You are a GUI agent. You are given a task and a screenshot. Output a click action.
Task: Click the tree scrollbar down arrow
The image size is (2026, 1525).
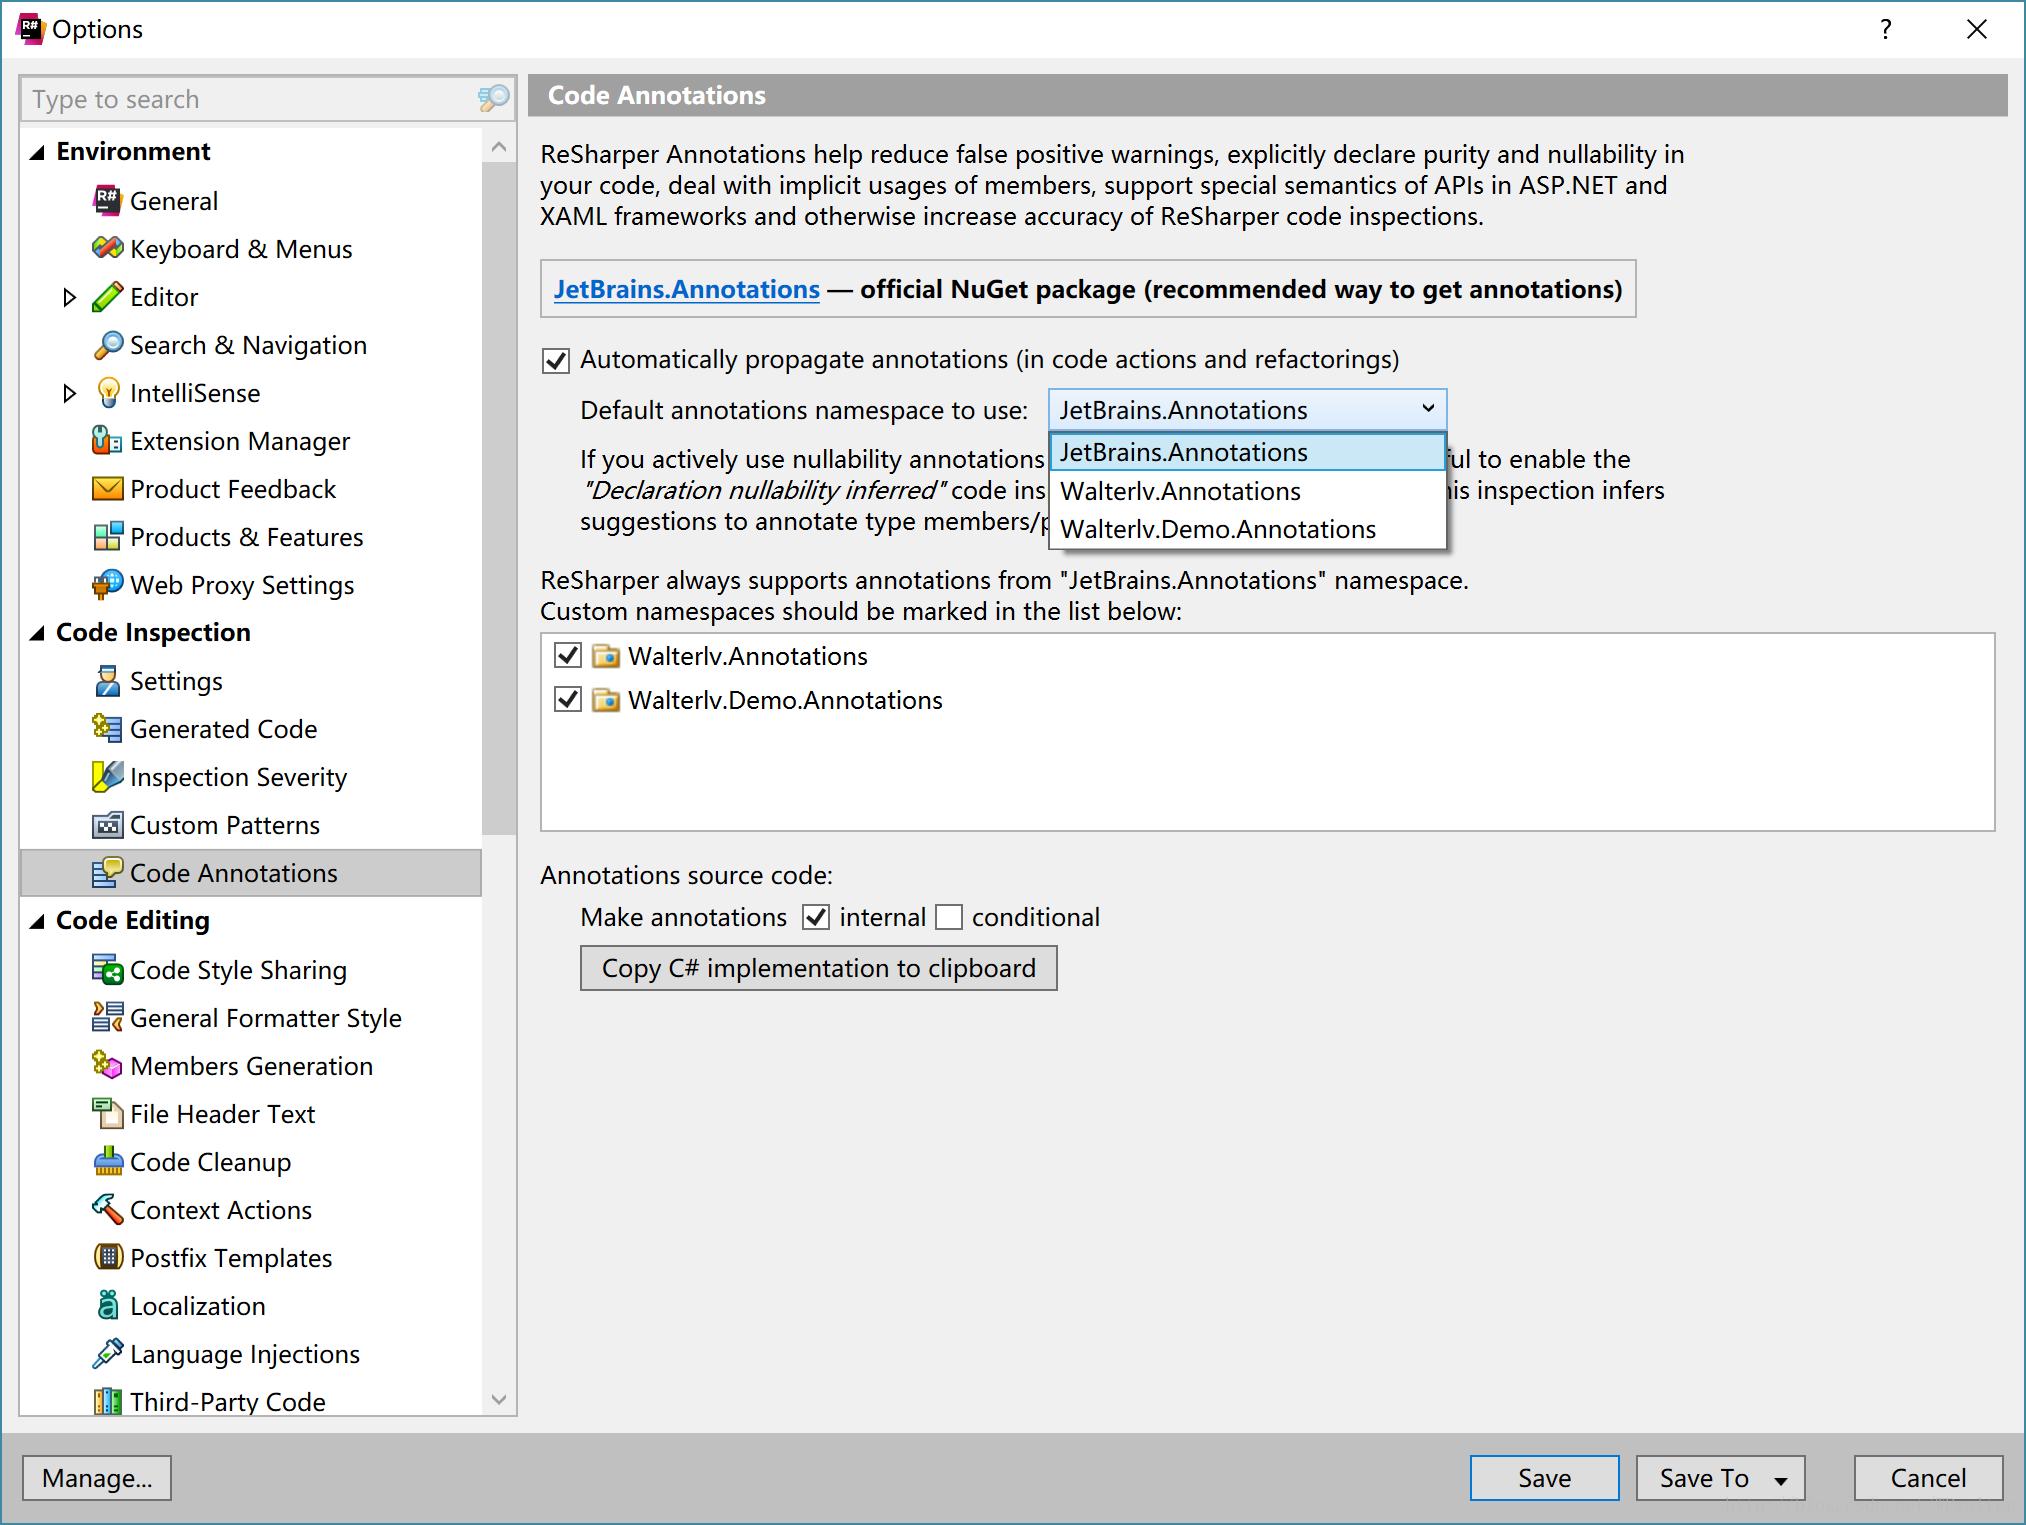499,1399
